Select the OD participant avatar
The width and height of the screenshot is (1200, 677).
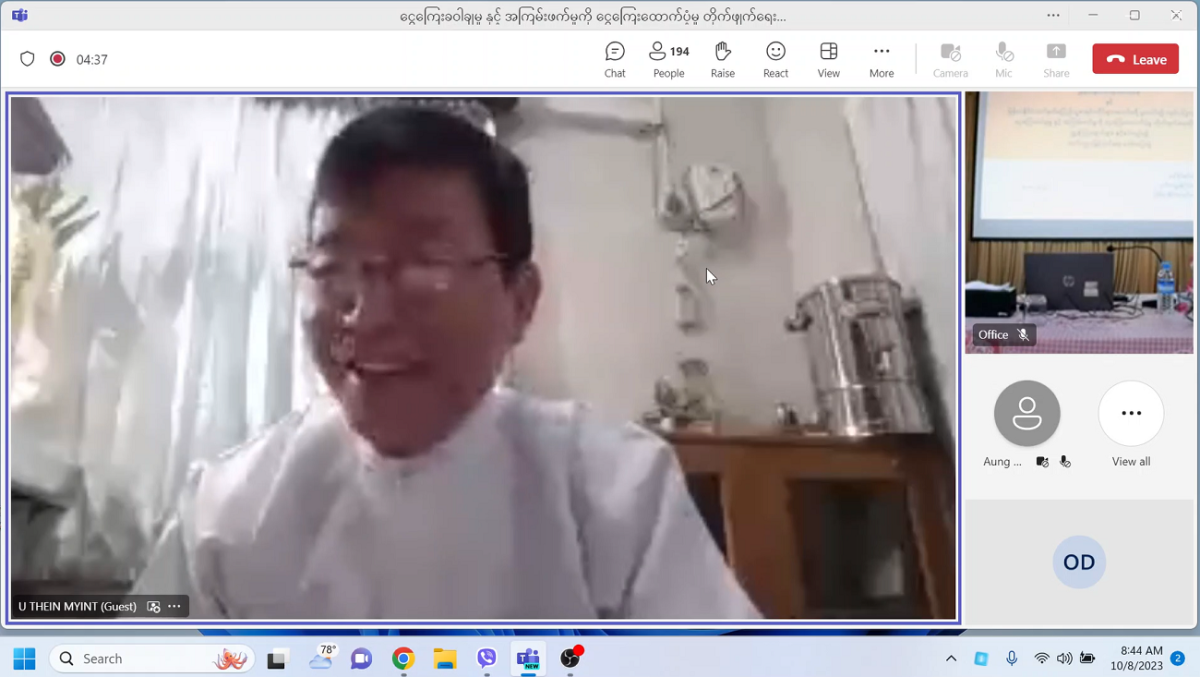1079,562
